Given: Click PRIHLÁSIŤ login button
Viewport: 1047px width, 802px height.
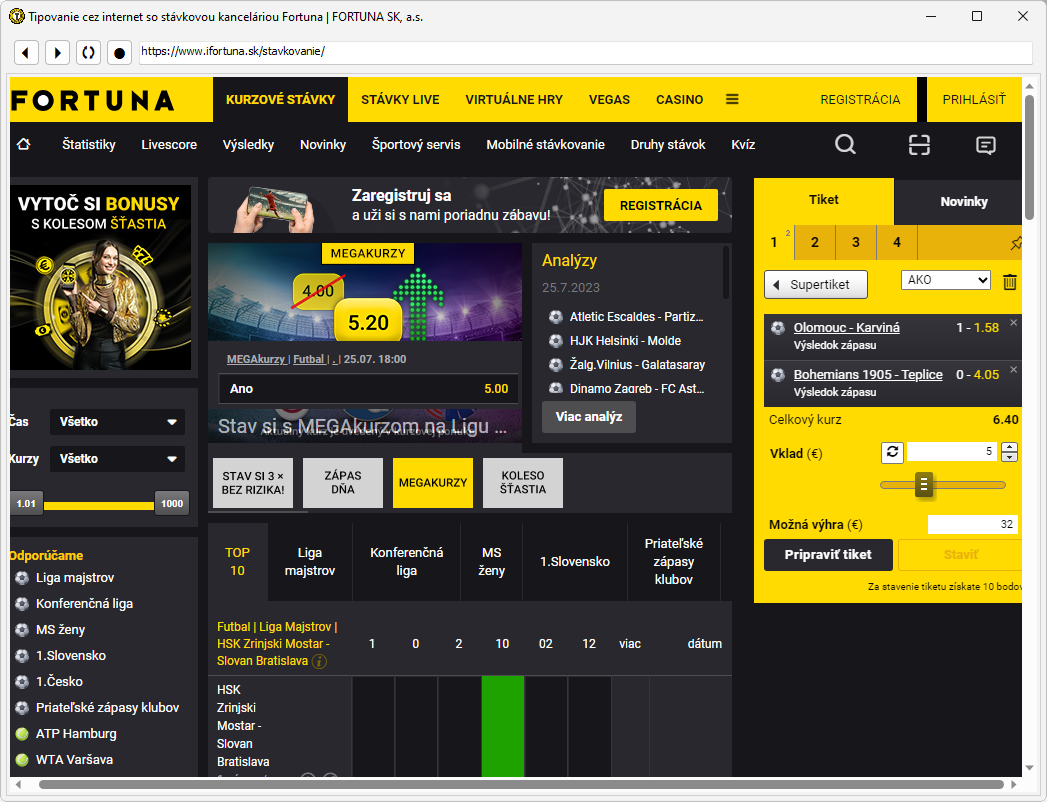Looking at the screenshot, I should click(974, 99).
